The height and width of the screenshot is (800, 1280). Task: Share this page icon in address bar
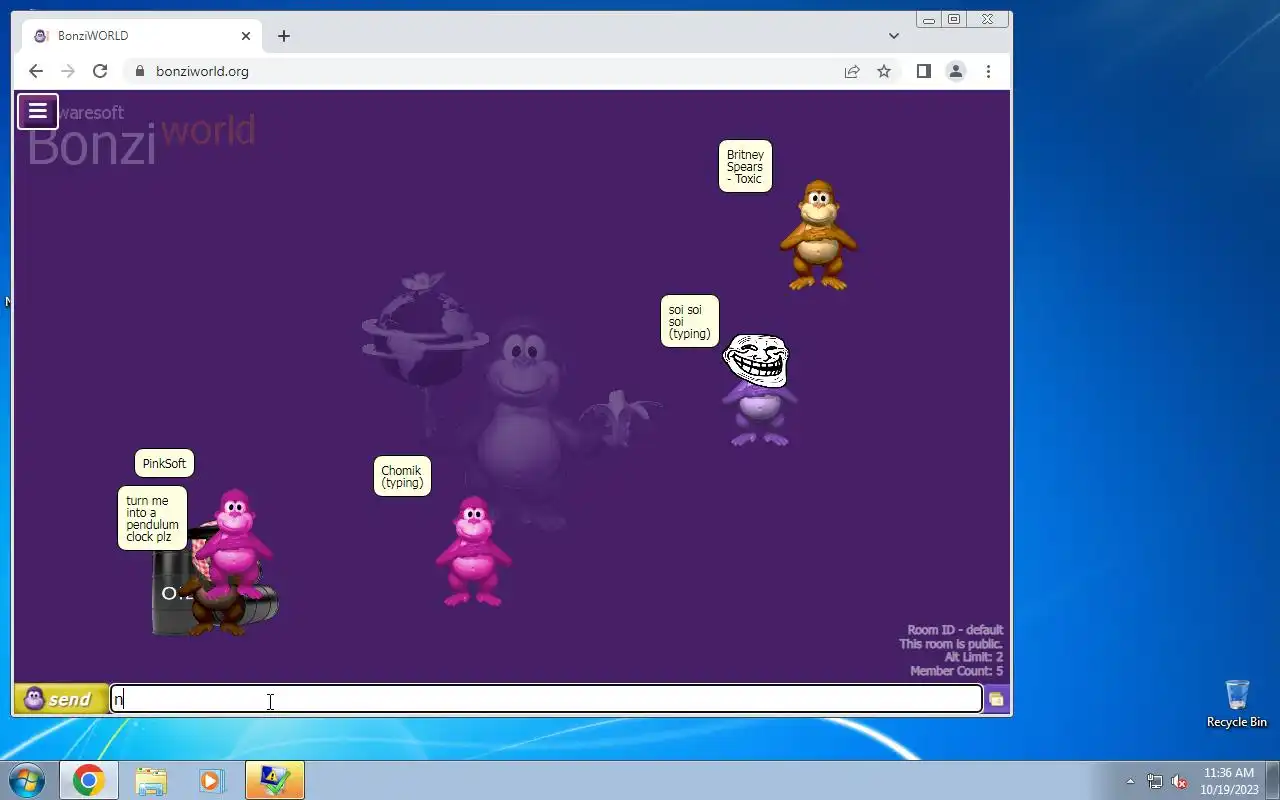point(852,71)
